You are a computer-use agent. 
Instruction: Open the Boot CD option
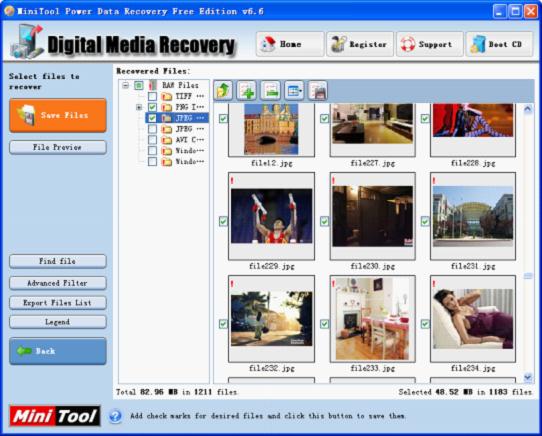[499, 44]
